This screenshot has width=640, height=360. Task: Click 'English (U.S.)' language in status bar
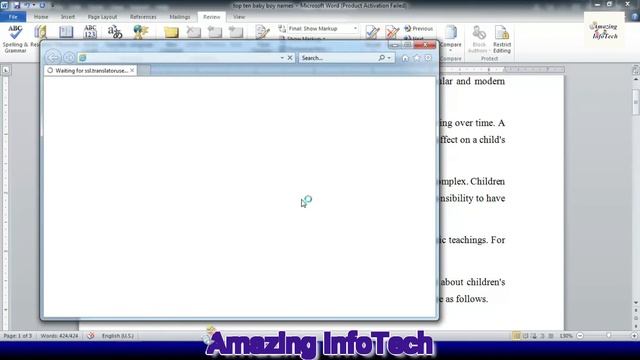(x=118, y=336)
